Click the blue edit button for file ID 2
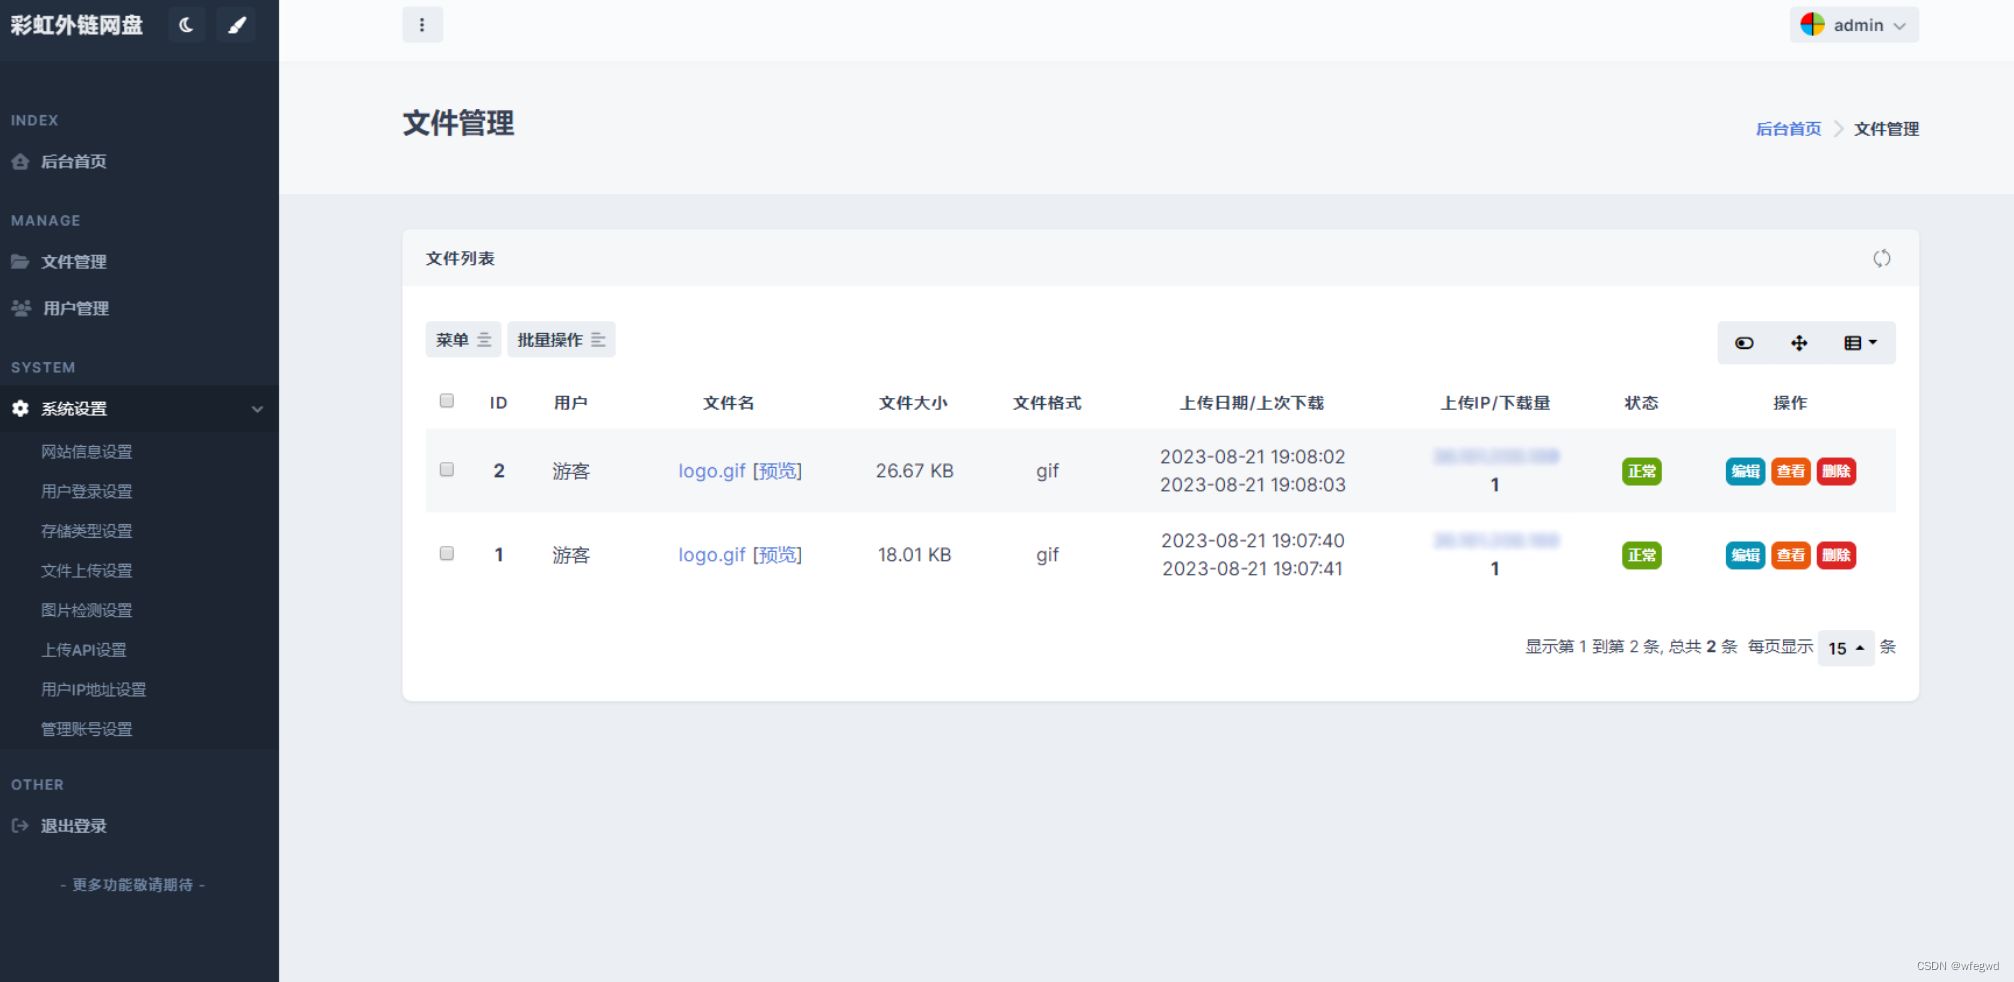This screenshot has width=2014, height=982. [x=1745, y=471]
